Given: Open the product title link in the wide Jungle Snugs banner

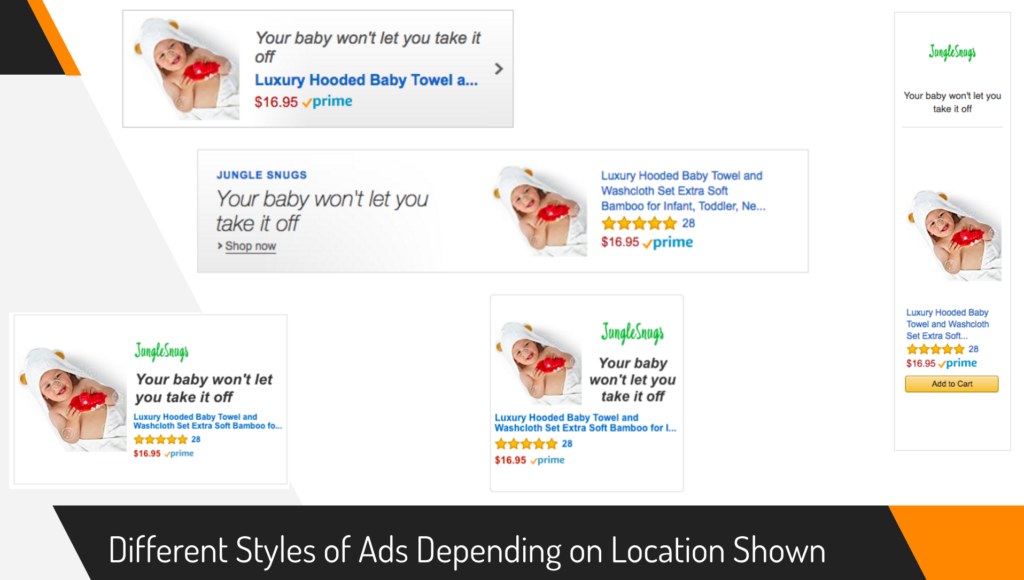Looking at the screenshot, I should tap(682, 191).
